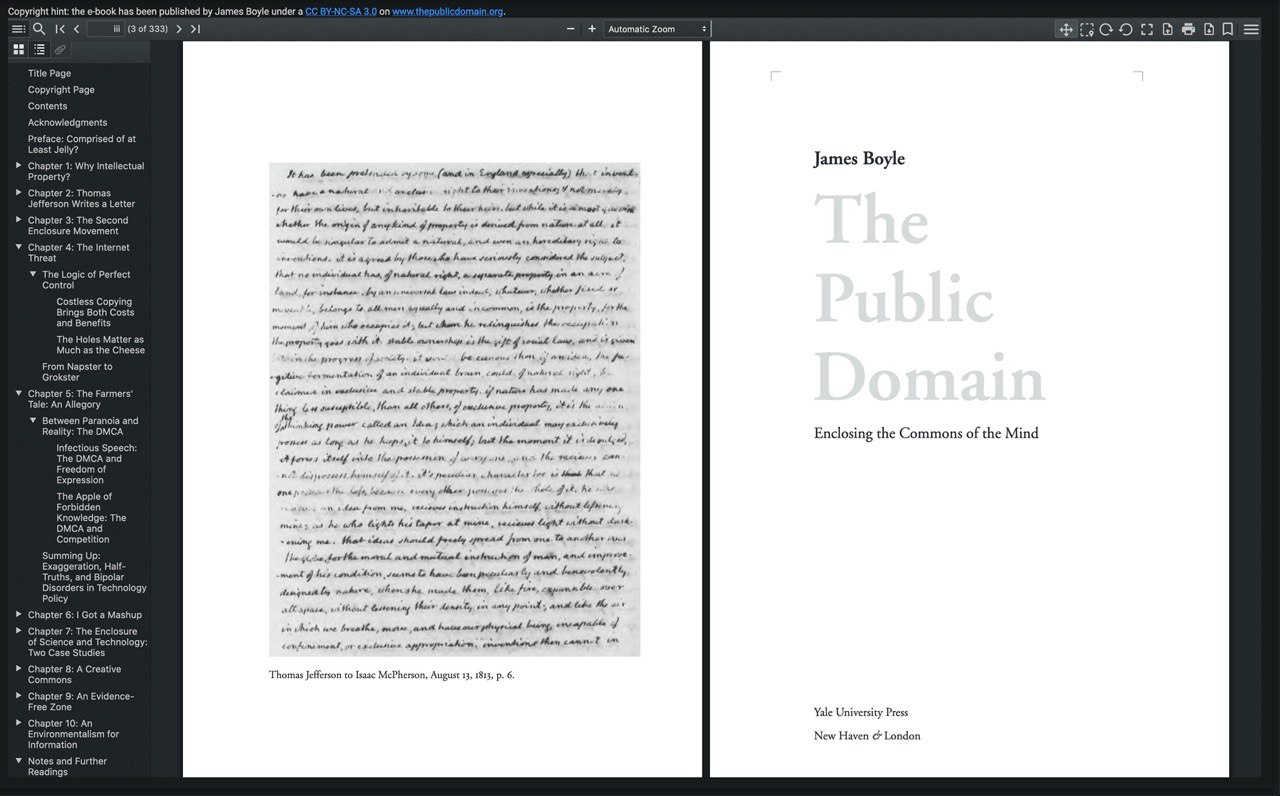Expand Chapter 7: The Enclosure of Science
The height and width of the screenshot is (796, 1280).
click(19, 631)
